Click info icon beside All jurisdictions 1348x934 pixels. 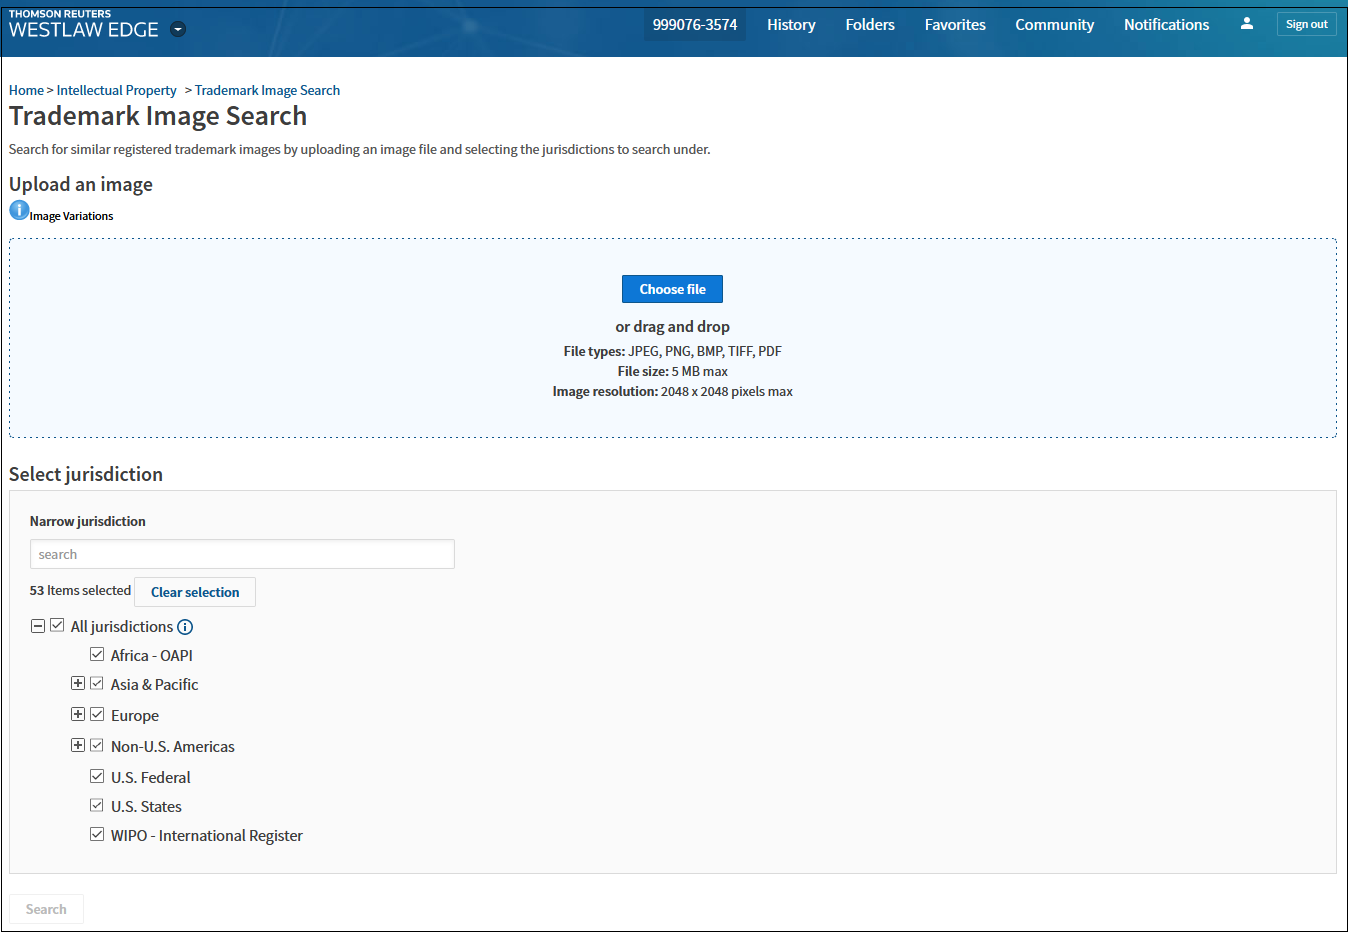pyautogui.click(x=185, y=627)
